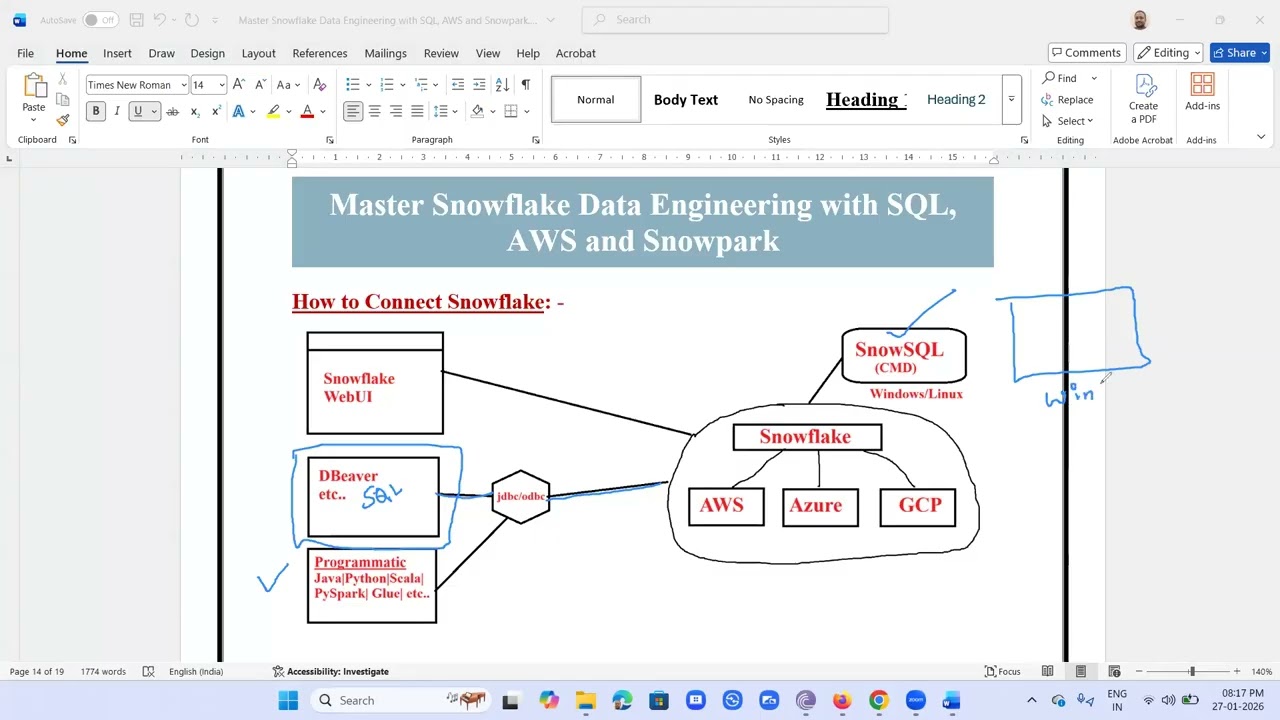Open the bullet list style dropdown arrow
The image size is (1280, 720).
pos(368,85)
